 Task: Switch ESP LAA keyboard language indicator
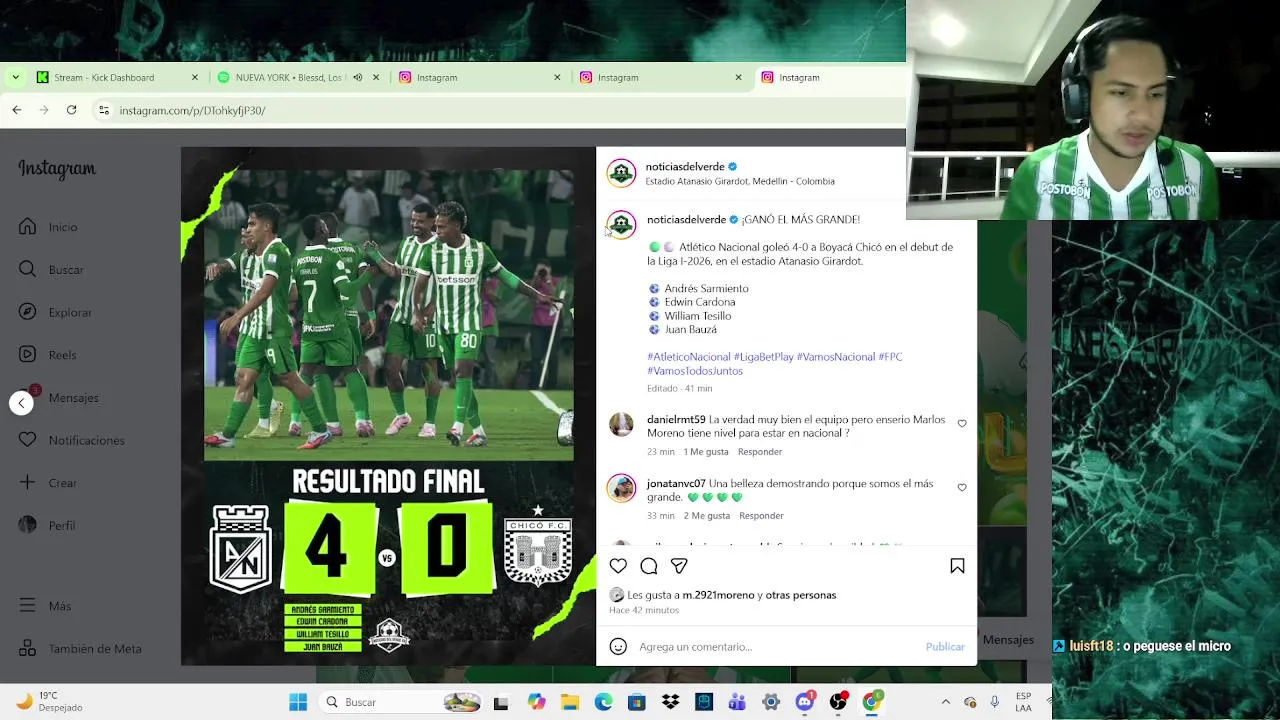point(1023,702)
